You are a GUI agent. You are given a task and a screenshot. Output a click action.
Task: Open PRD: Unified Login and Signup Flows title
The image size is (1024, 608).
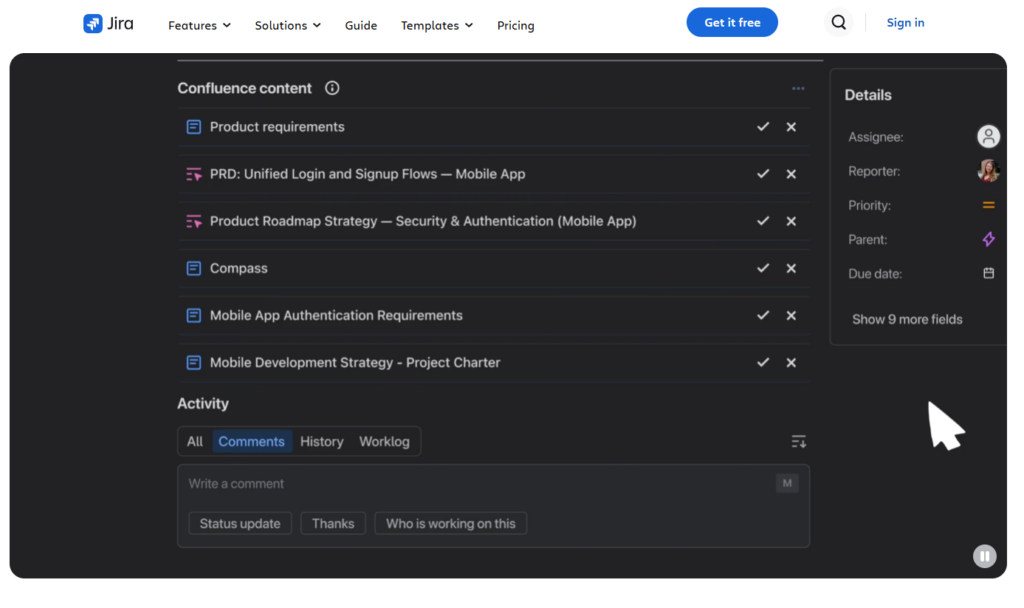click(367, 174)
